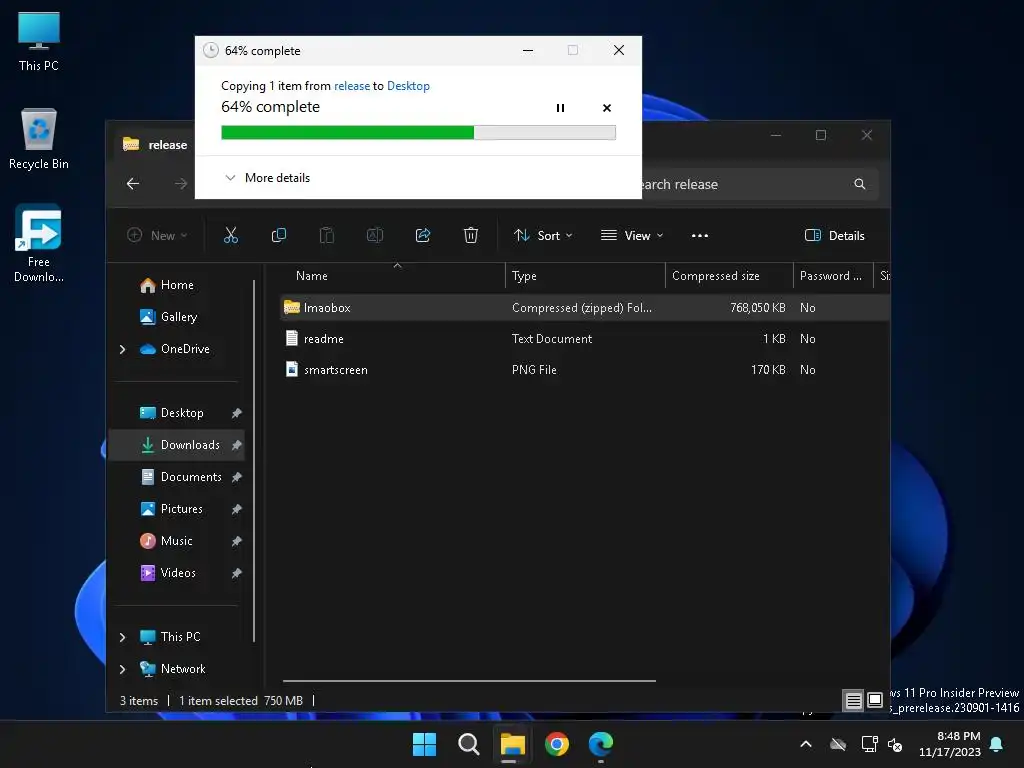Switch to large thumbnails view icon
1024x768 pixels.
tap(875, 701)
